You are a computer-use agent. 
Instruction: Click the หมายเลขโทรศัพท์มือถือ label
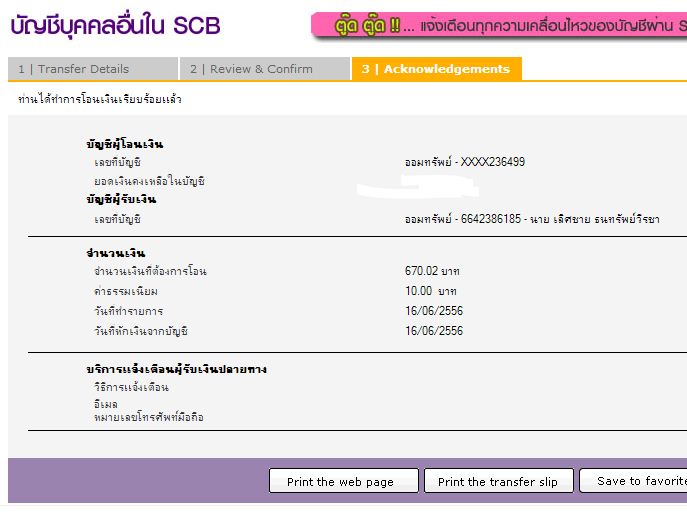[149, 417]
